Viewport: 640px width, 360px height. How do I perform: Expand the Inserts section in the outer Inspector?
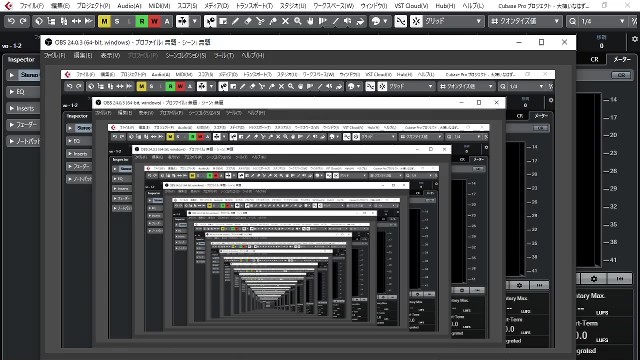pos(24,108)
